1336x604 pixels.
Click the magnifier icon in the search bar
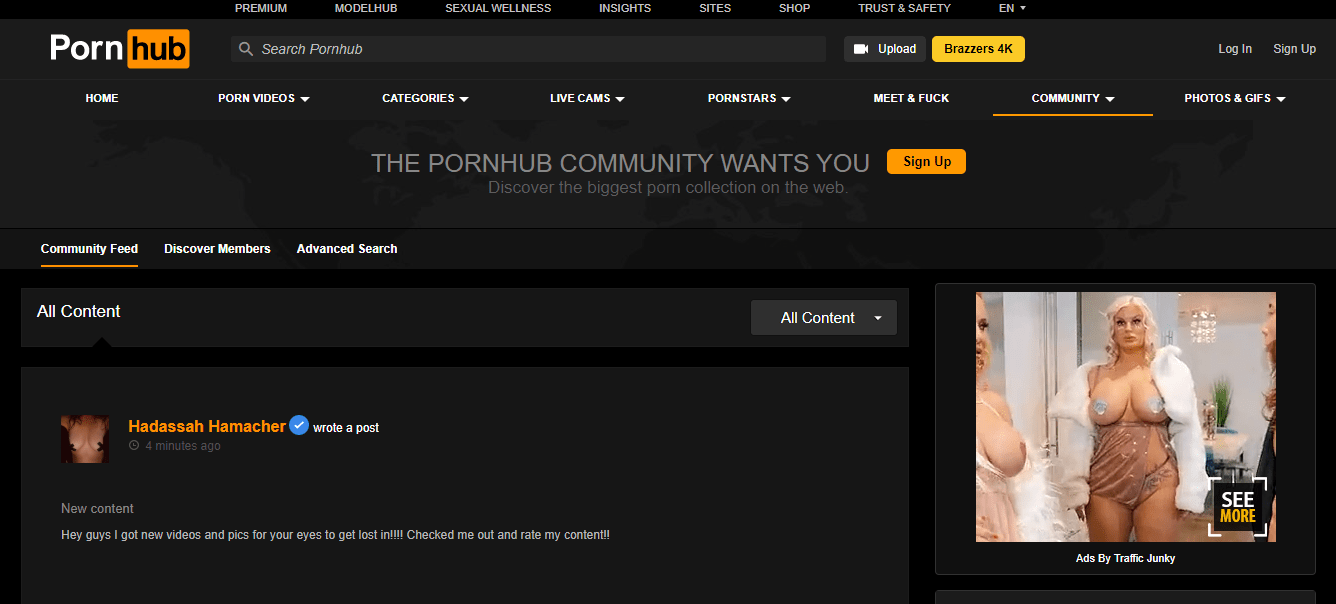coord(246,49)
